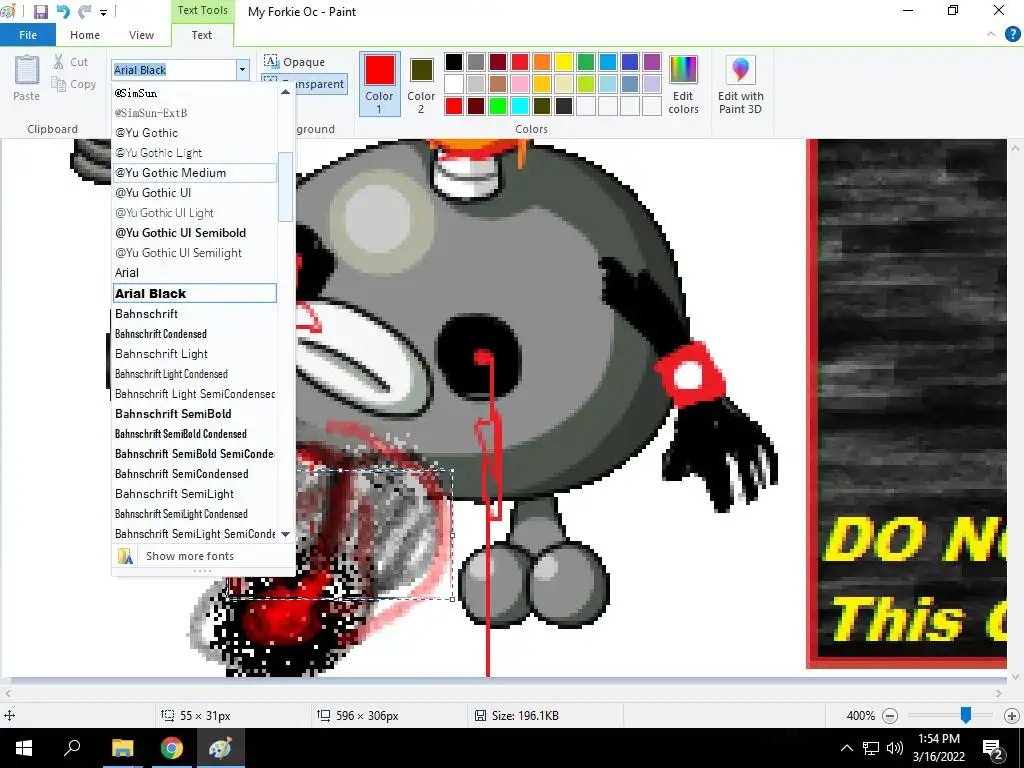Click the Paste clipboard icon
The width and height of the screenshot is (1024, 768).
[x=27, y=71]
